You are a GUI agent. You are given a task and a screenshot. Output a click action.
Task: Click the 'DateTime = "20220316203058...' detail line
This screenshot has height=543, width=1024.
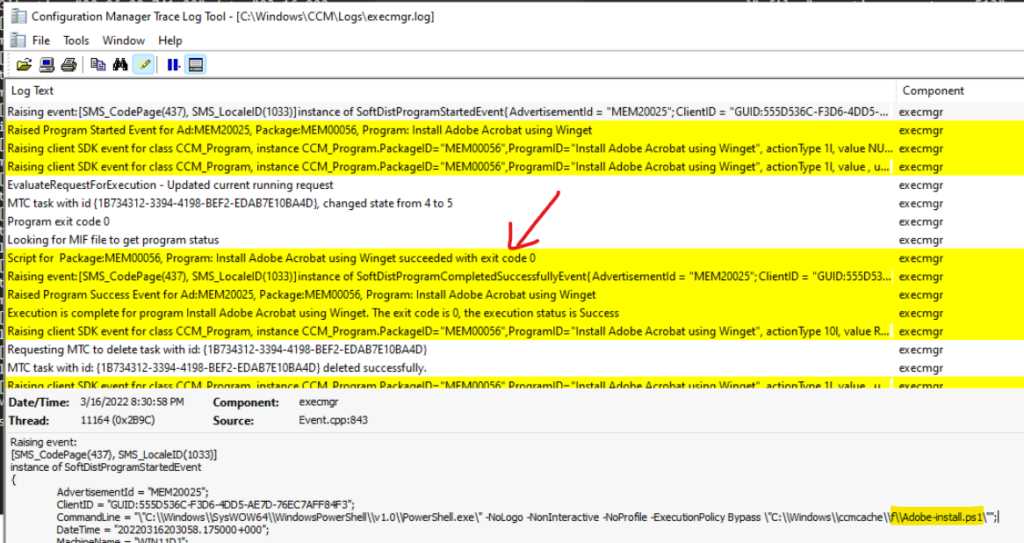pos(163,530)
